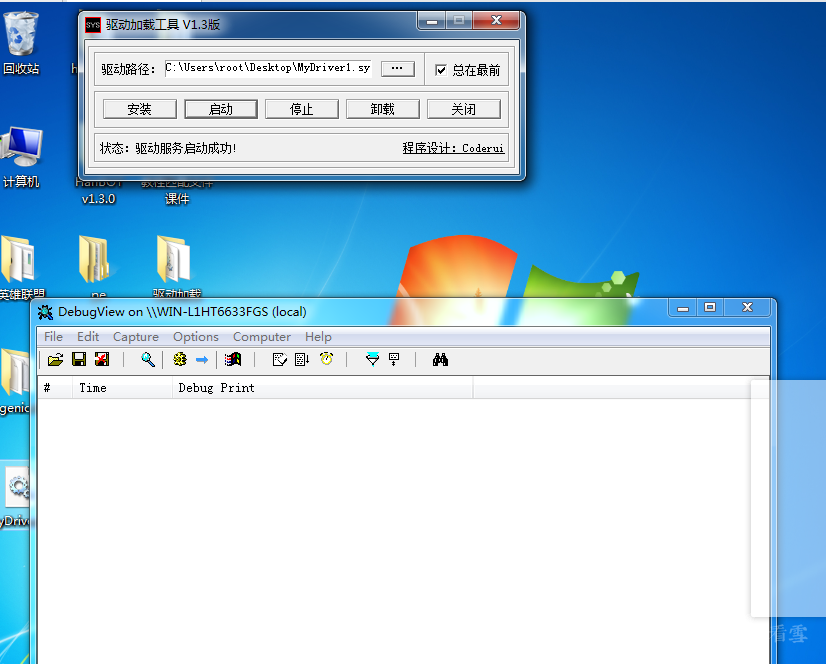The width and height of the screenshot is (826, 664).
Task: Close the DebugView window
Action: [748, 308]
